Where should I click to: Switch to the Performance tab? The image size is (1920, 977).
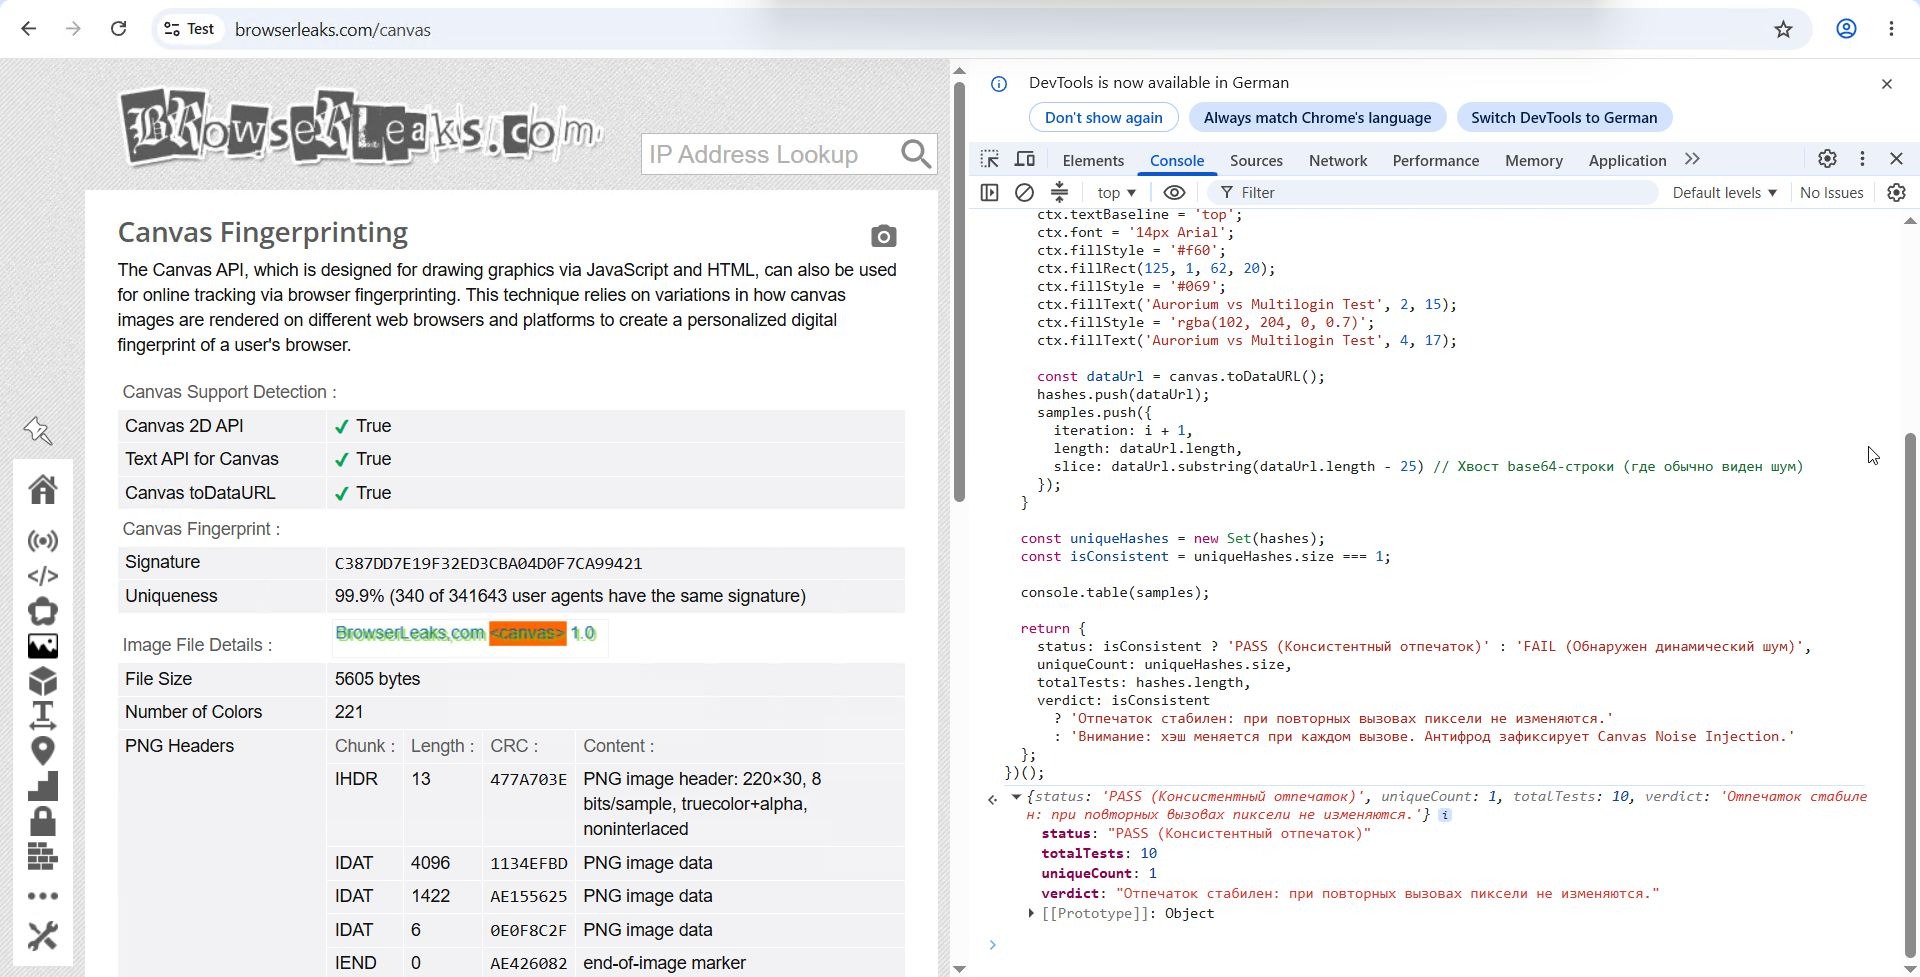tap(1435, 160)
